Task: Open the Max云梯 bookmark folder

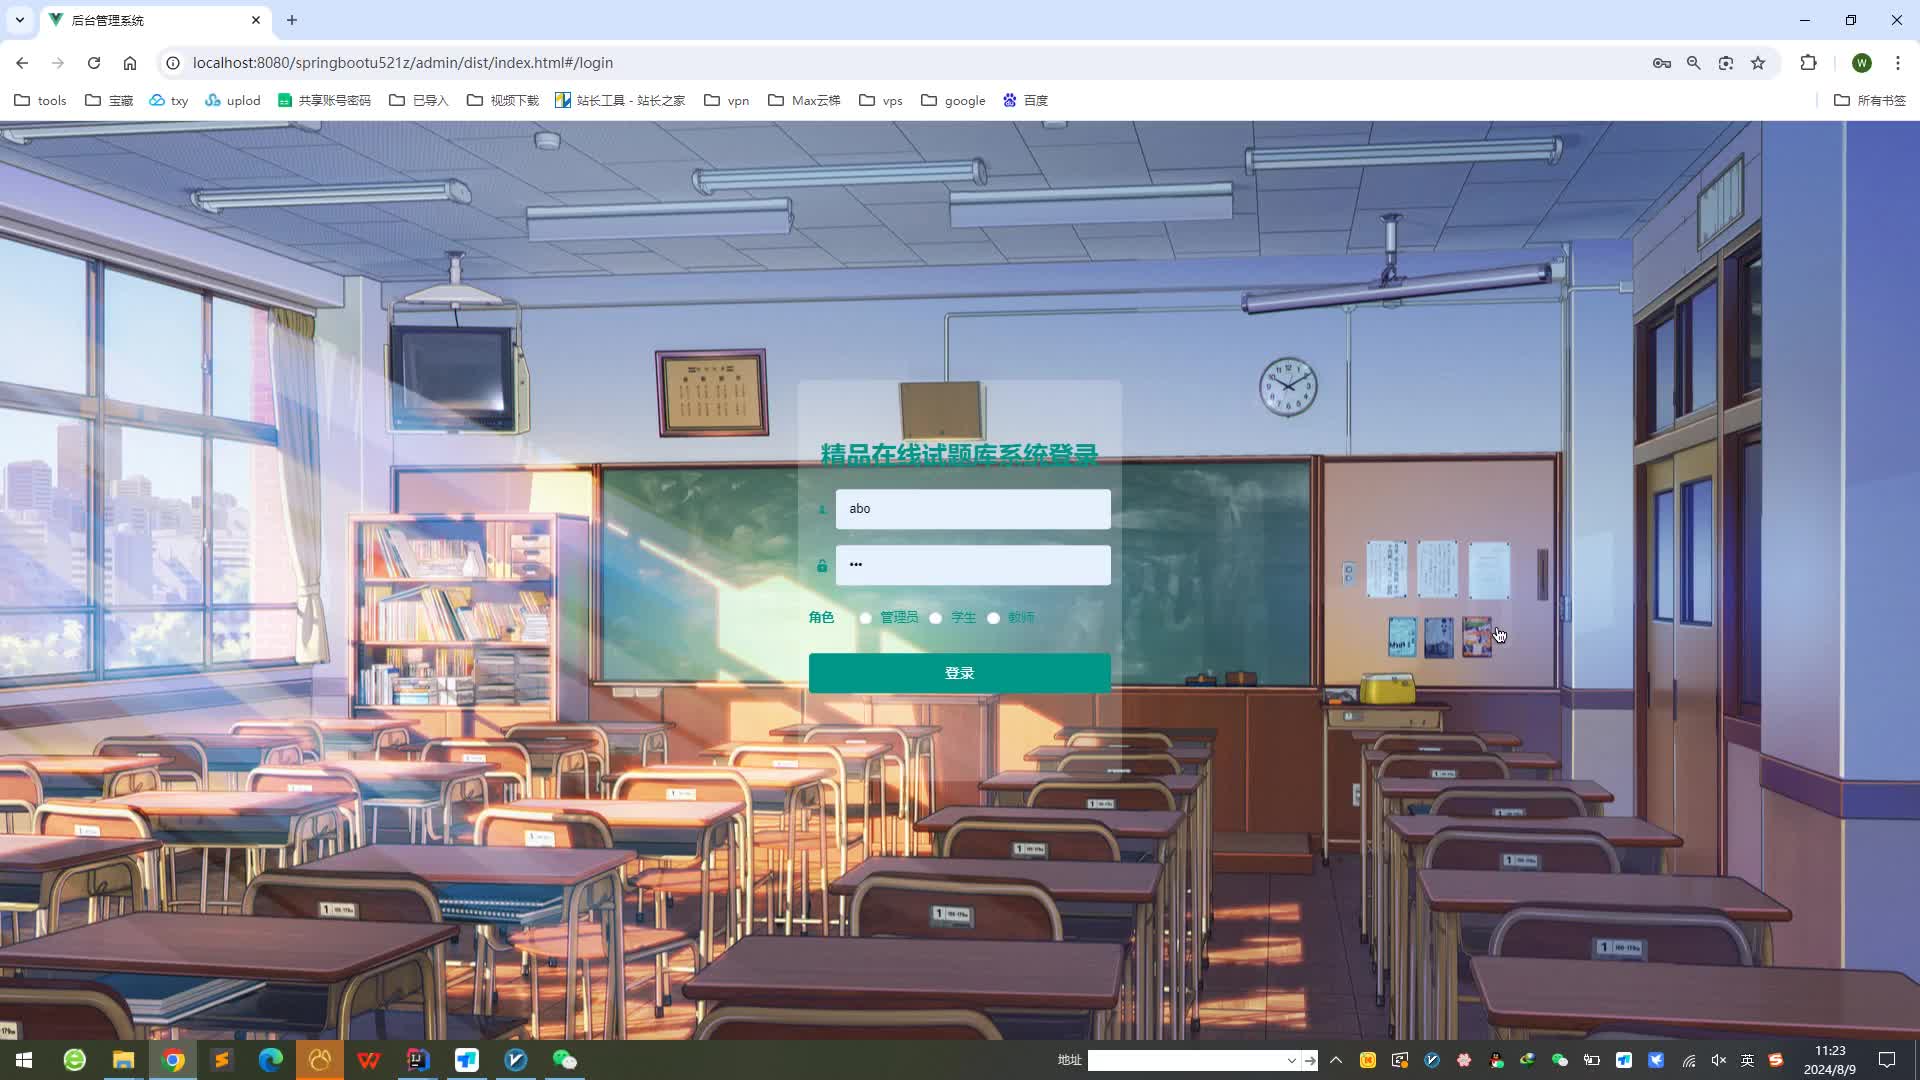Action: click(x=804, y=100)
